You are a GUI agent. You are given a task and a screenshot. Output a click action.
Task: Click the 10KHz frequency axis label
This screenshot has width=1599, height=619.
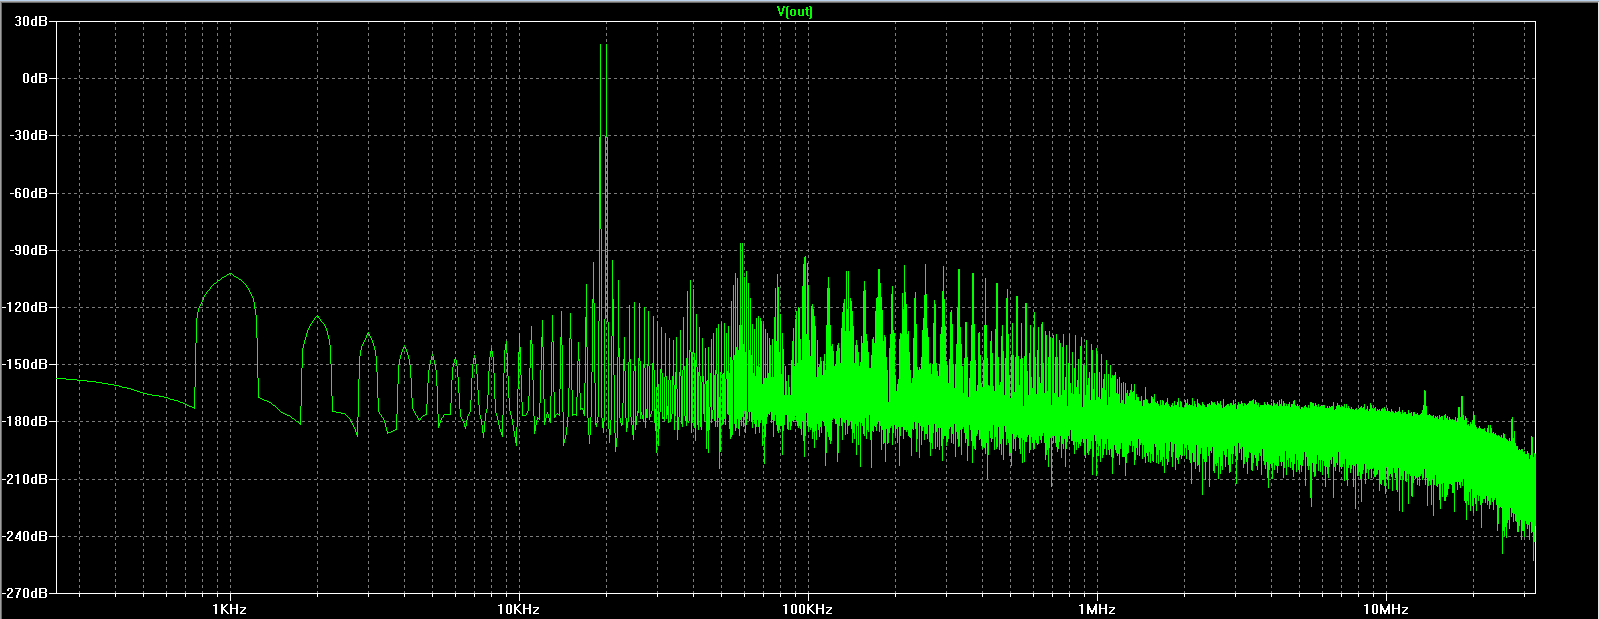[x=518, y=609]
